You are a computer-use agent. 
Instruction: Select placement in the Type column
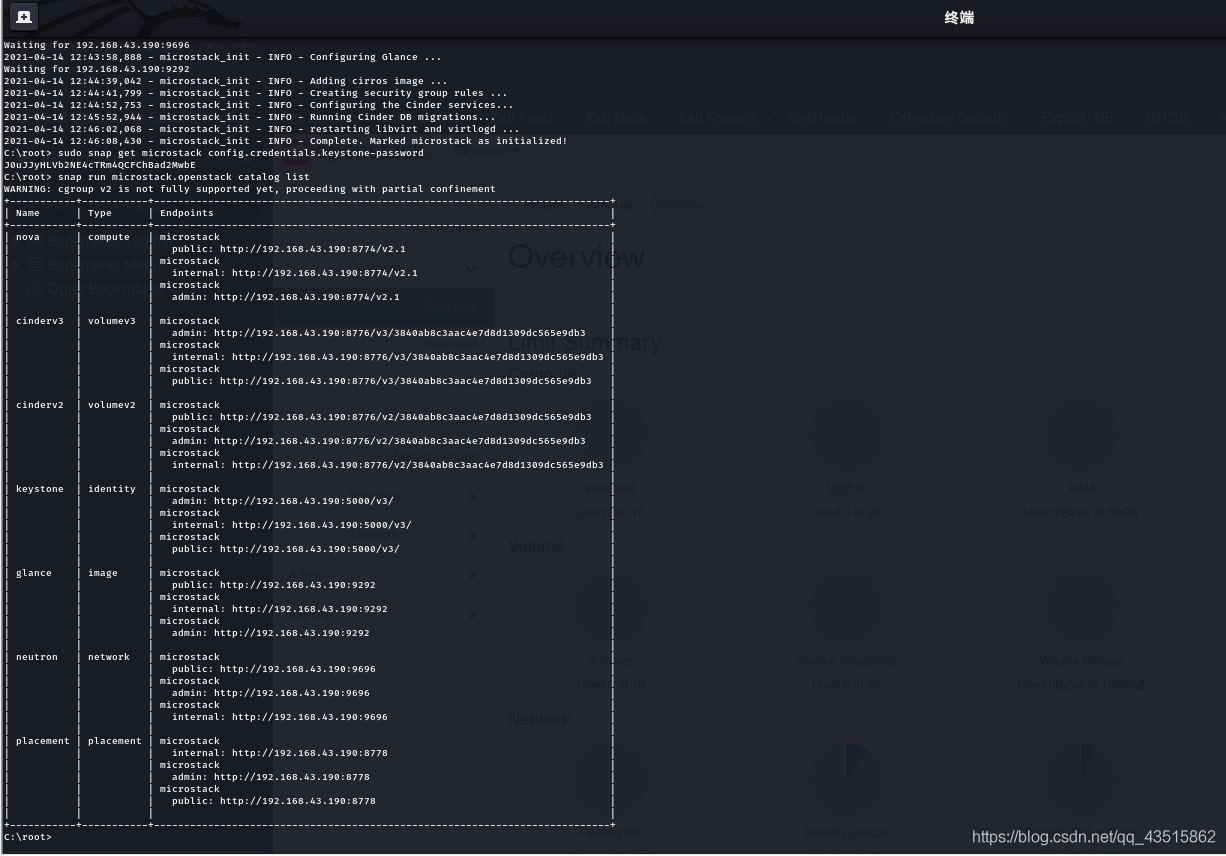pos(115,741)
